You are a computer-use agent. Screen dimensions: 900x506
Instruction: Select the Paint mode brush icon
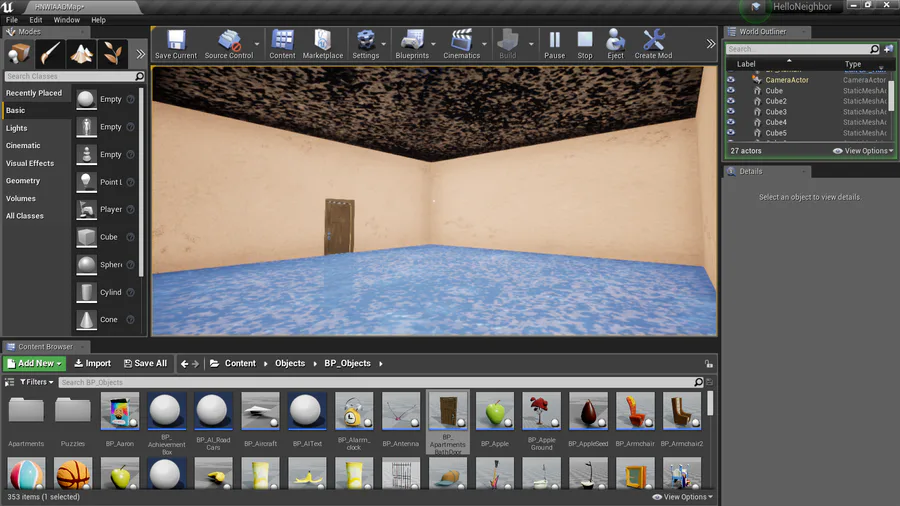pos(50,54)
